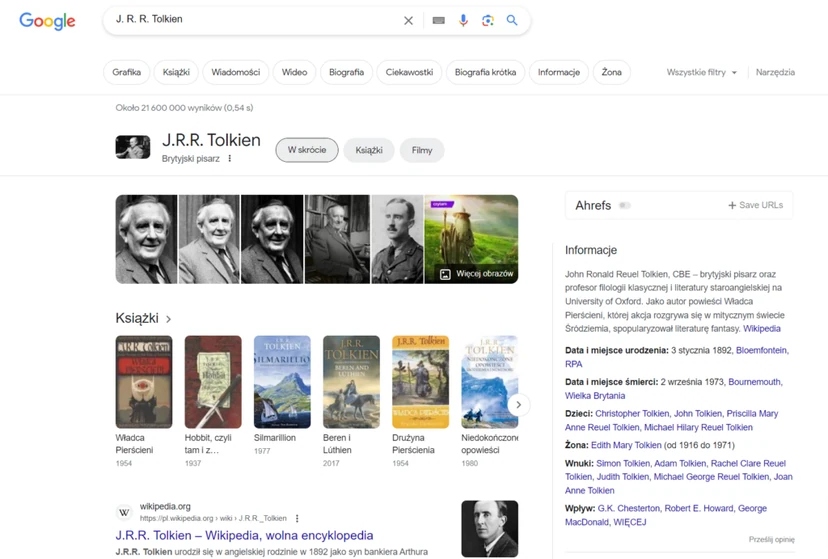The image size is (828, 559).
Task: Select the Grafika filter chip
Action: pos(127,72)
